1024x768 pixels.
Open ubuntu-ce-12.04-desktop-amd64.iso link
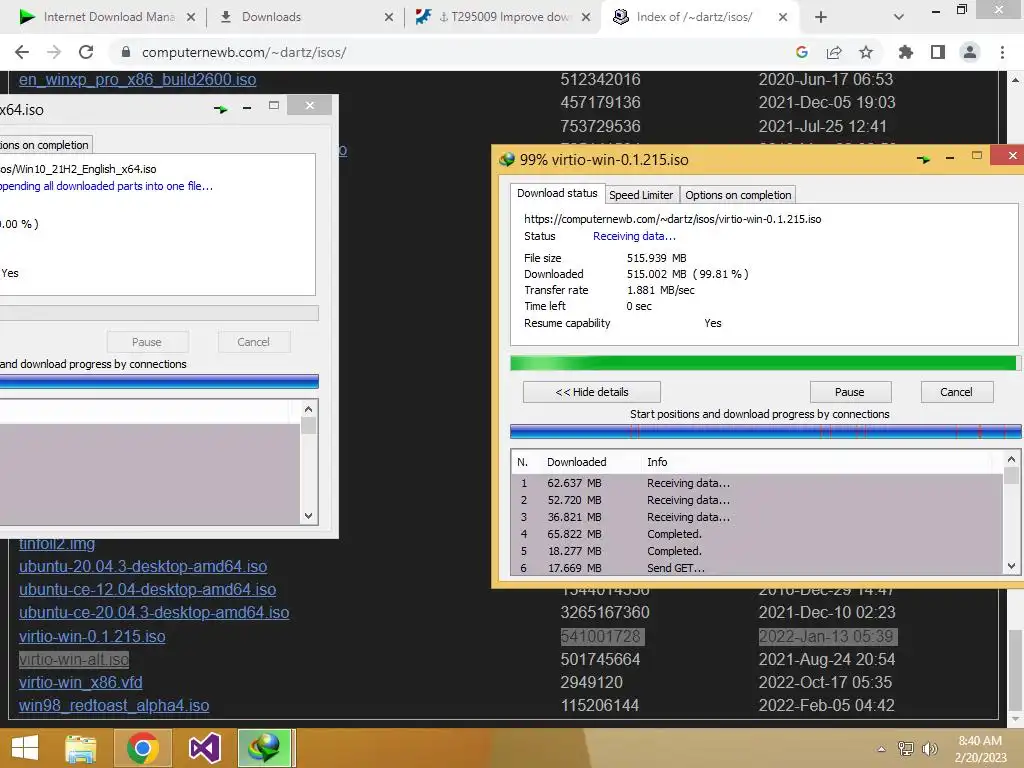(148, 590)
